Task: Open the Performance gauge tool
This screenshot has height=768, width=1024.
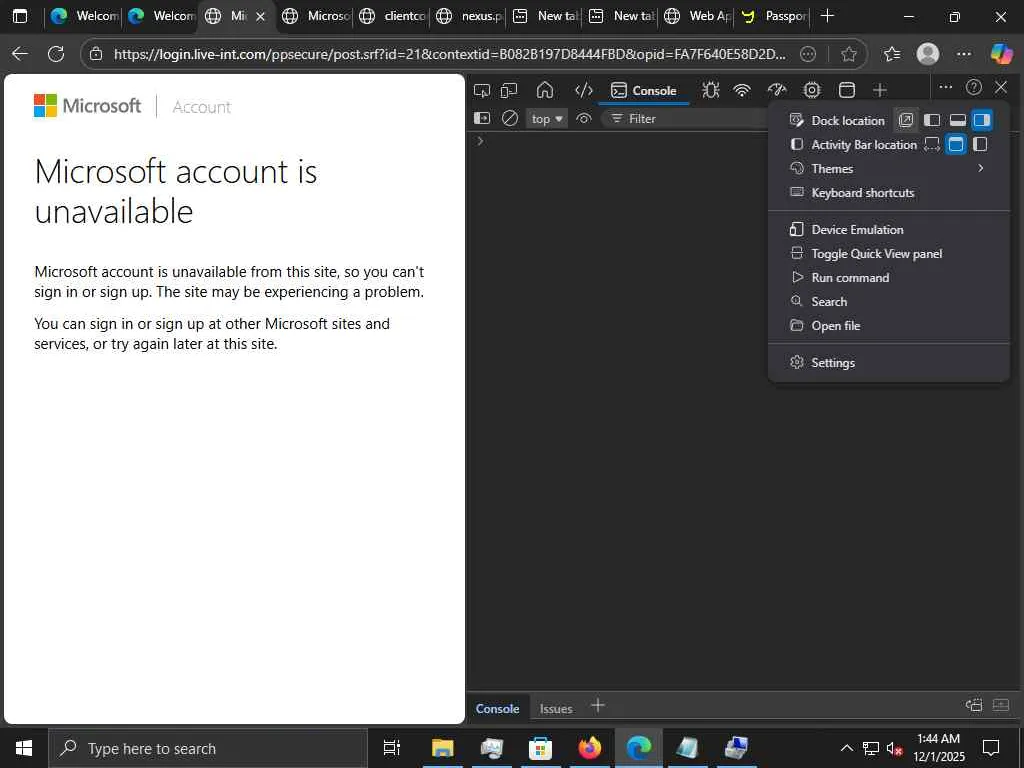Action: pos(776,90)
